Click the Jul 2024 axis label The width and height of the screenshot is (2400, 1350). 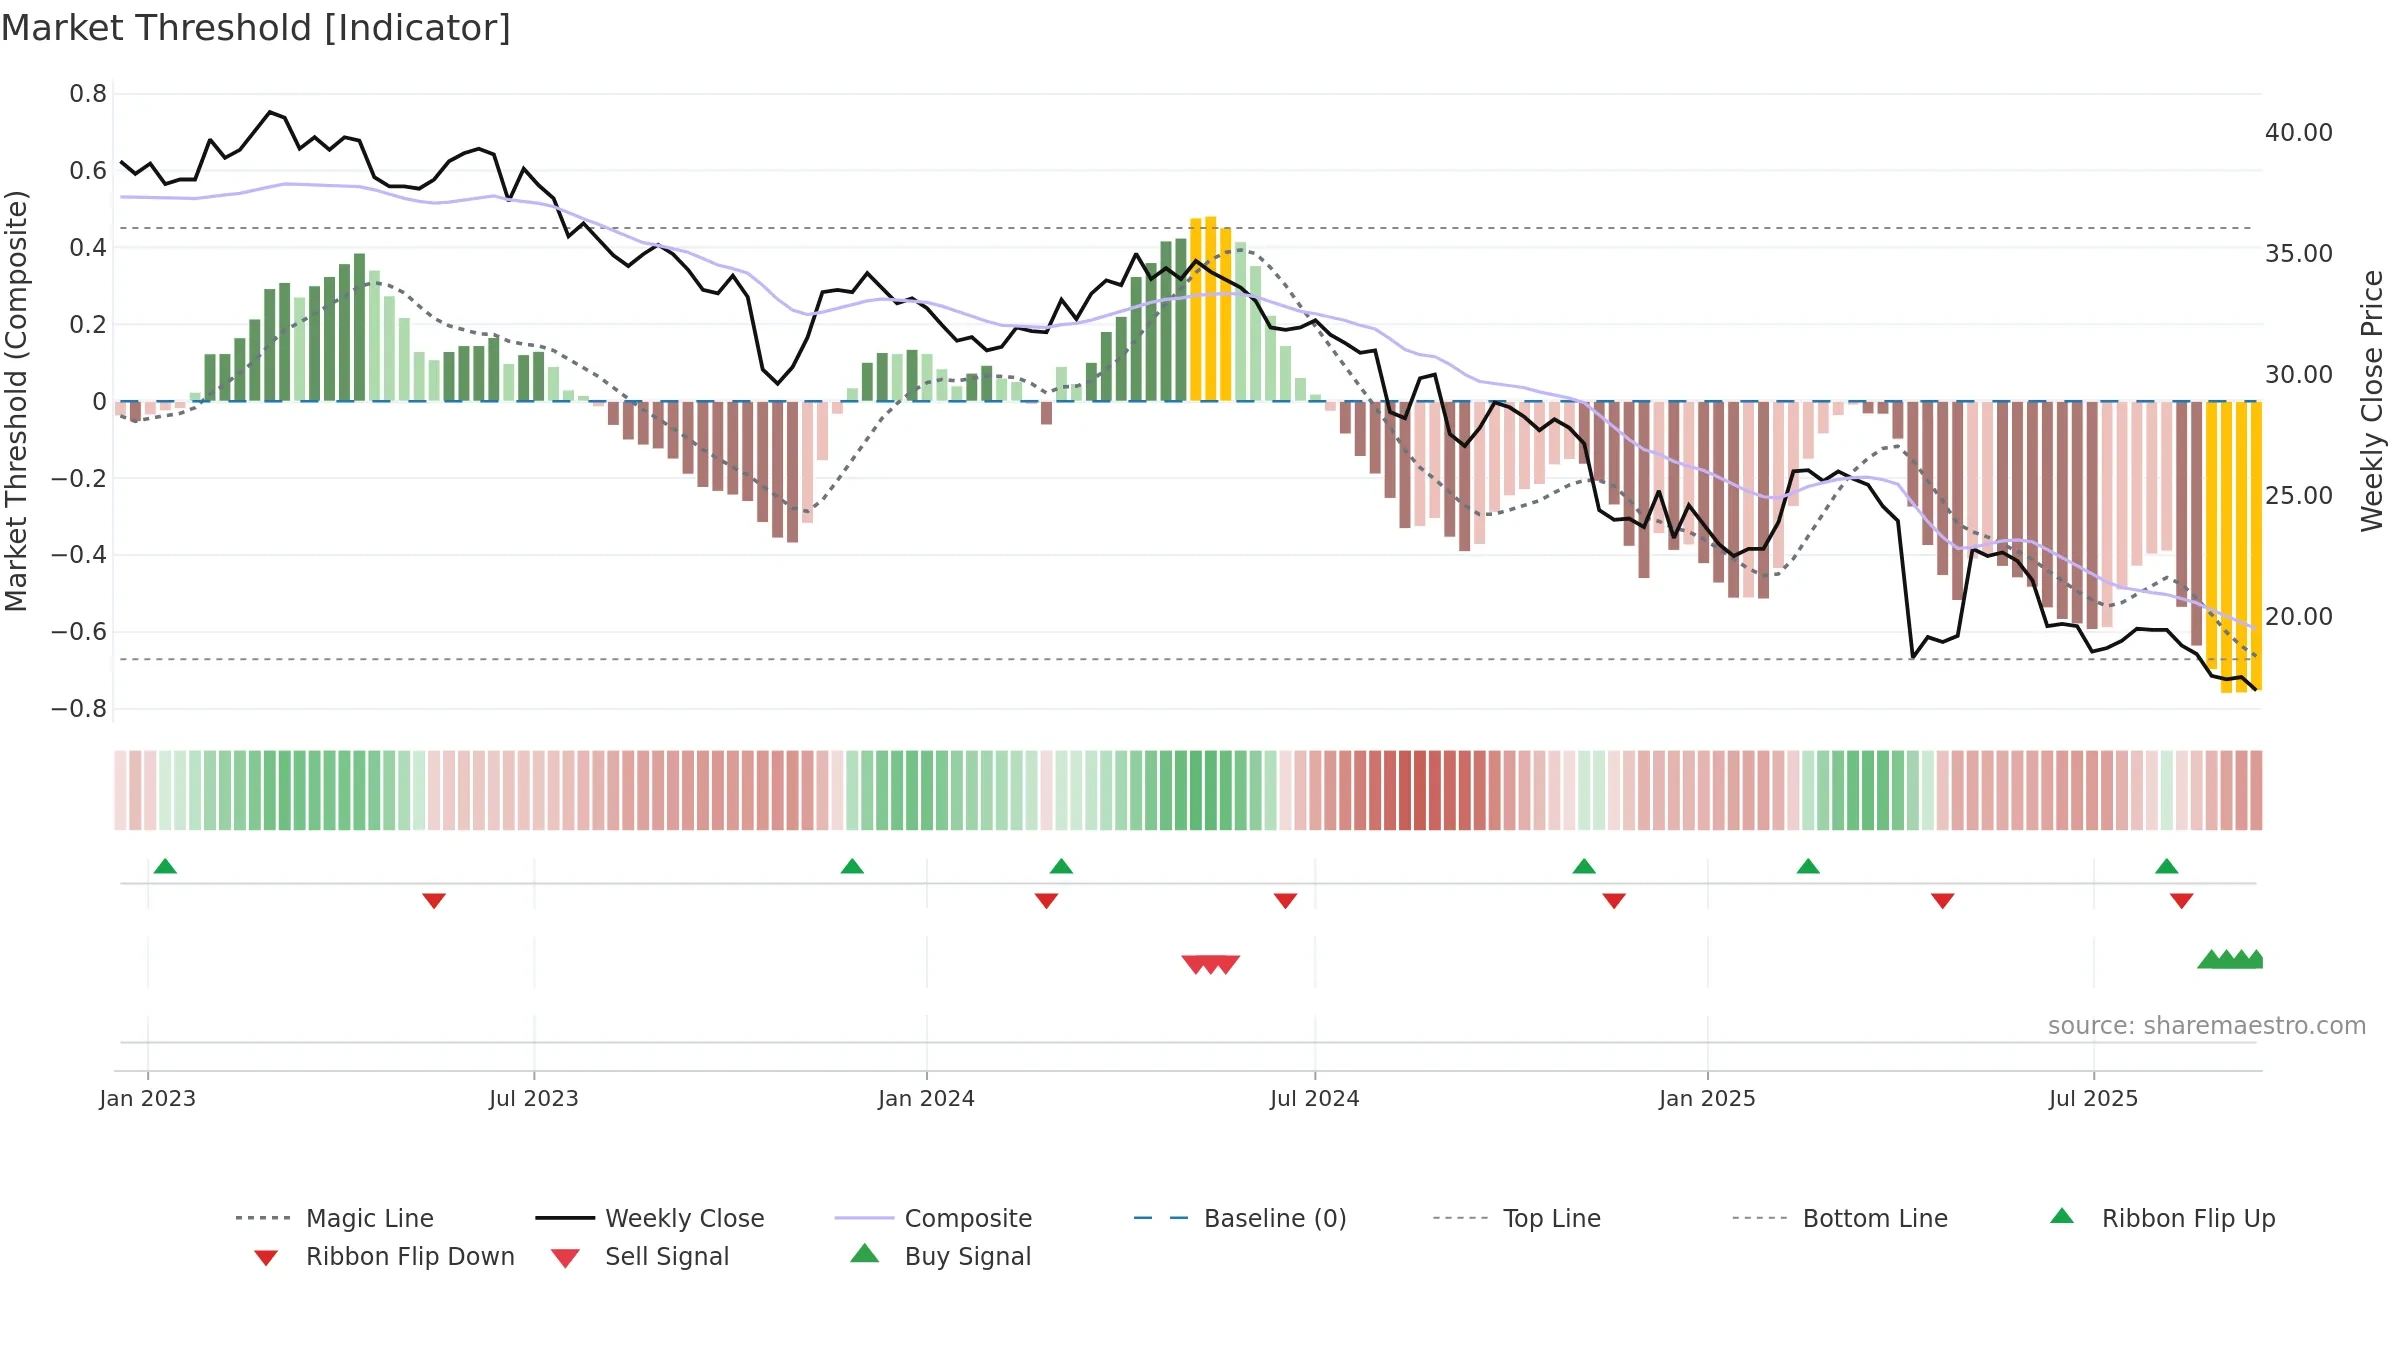coord(1315,1098)
